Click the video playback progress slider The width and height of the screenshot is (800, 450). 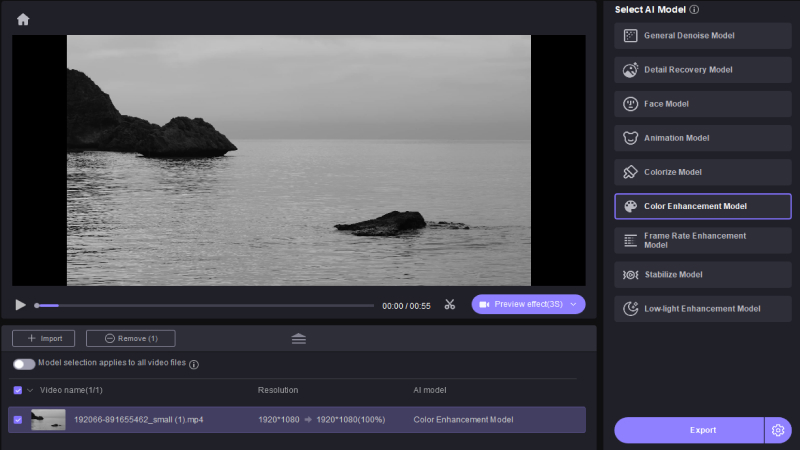point(205,305)
